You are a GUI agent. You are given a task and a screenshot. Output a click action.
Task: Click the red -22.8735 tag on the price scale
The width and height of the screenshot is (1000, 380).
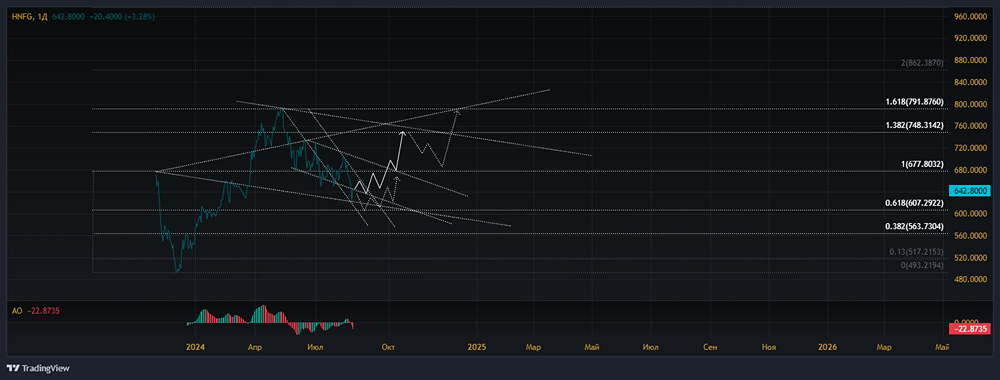[x=969, y=329]
